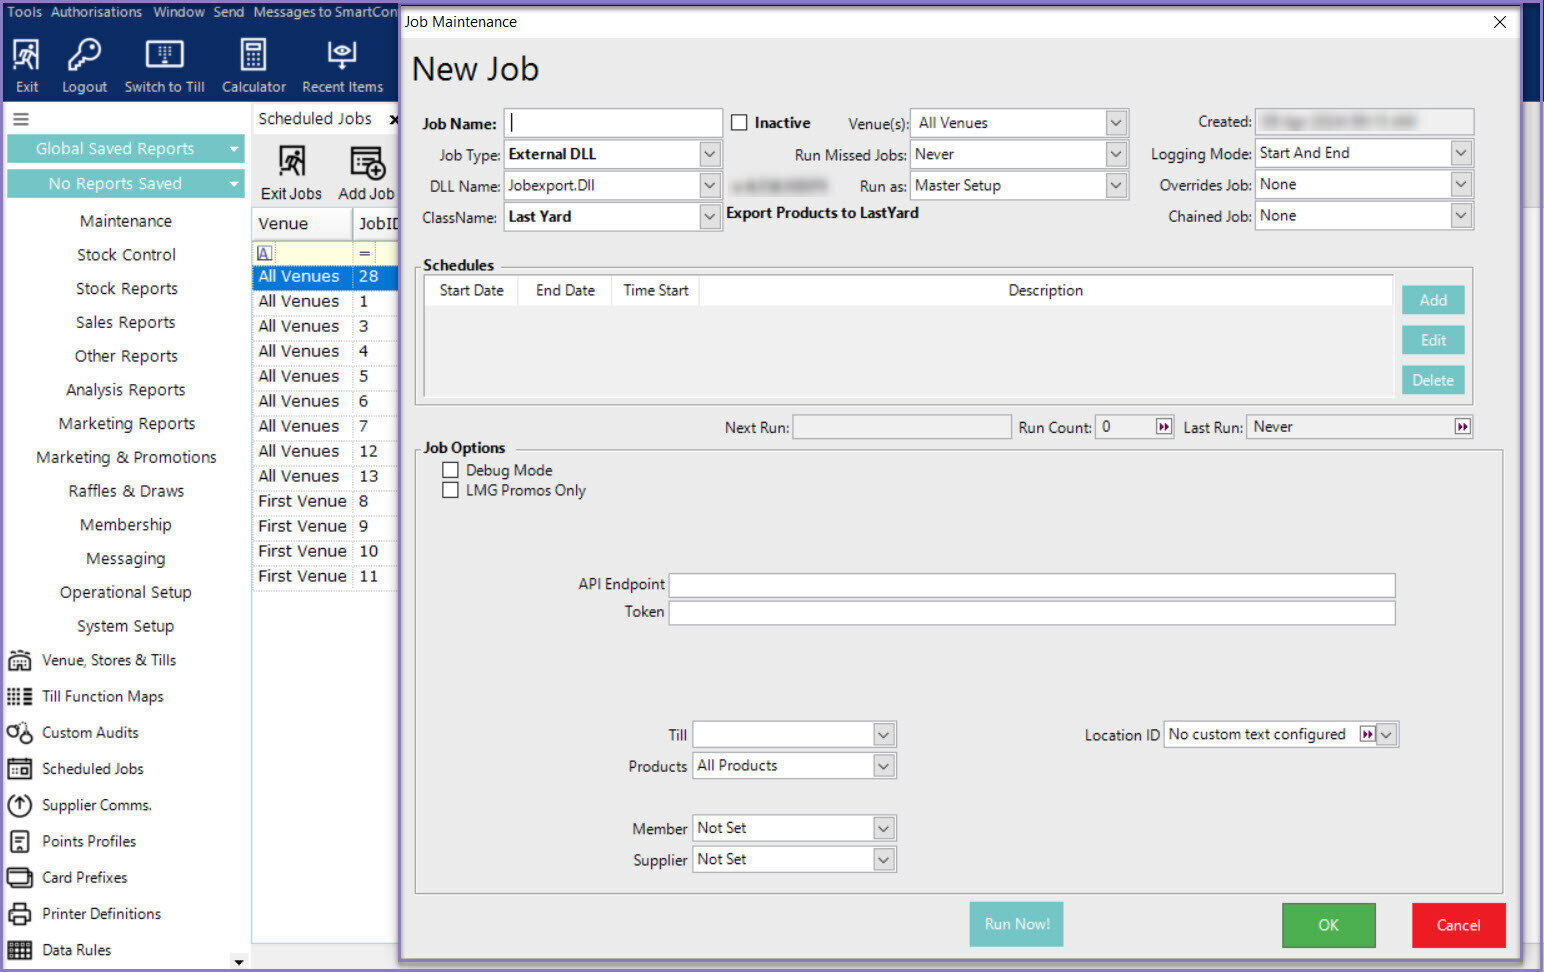The height and width of the screenshot is (972, 1544).
Task: Click the red Cancel button
Action: click(1458, 925)
